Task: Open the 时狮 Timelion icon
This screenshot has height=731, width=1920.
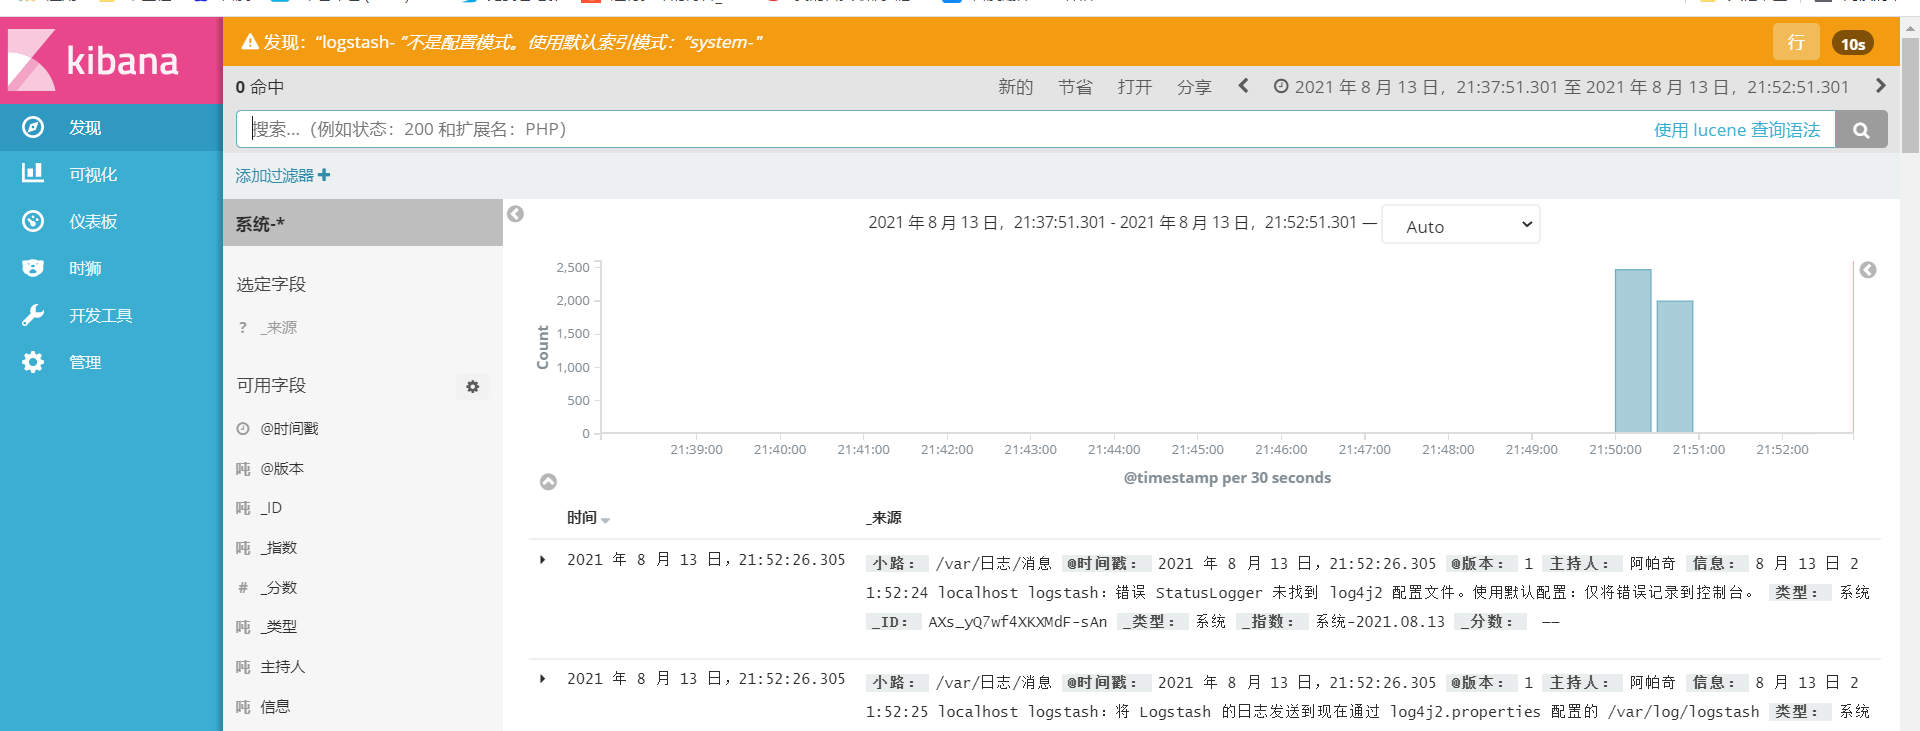Action: (x=33, y=268)
